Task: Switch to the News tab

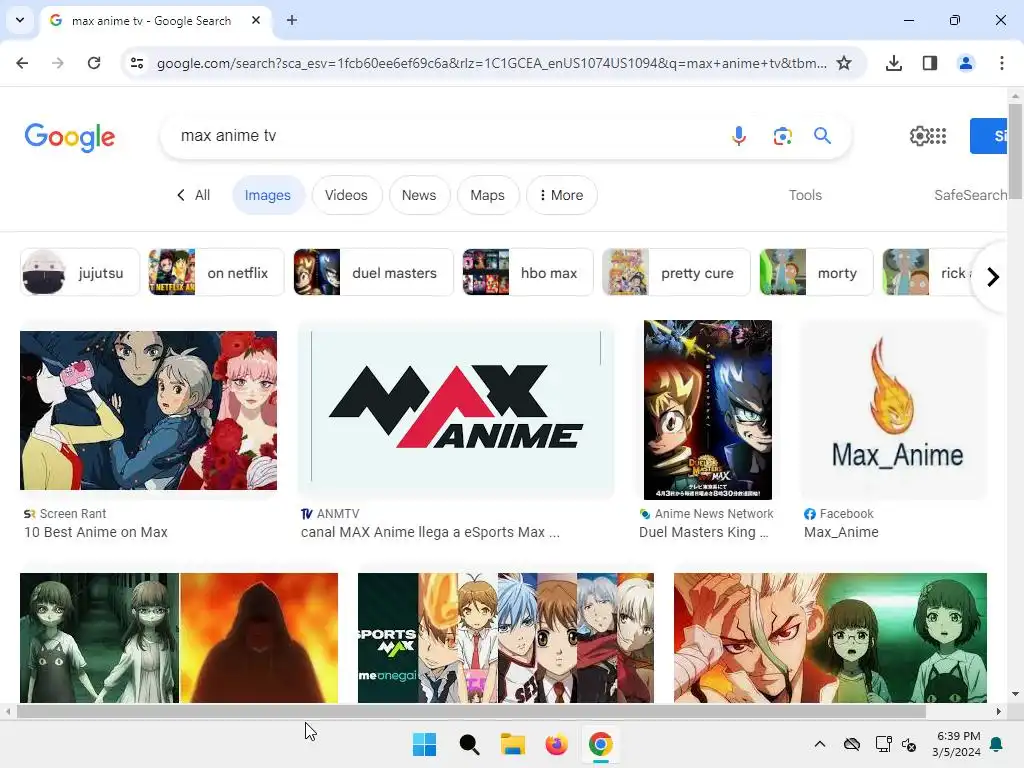Action: (419, 195)
